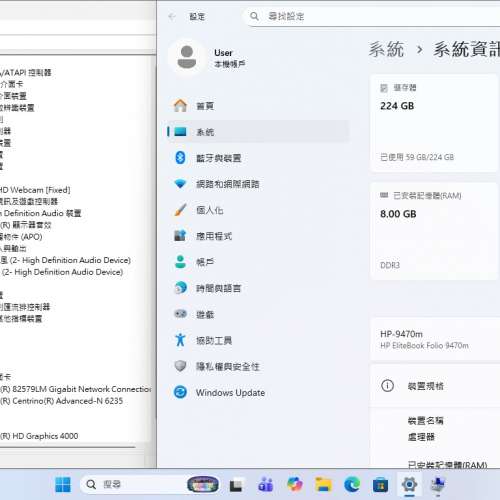This screenshot has width=500, height=500.
Task: Click the Home house icon
Action: pyautogui.click(x=180, y=106)
